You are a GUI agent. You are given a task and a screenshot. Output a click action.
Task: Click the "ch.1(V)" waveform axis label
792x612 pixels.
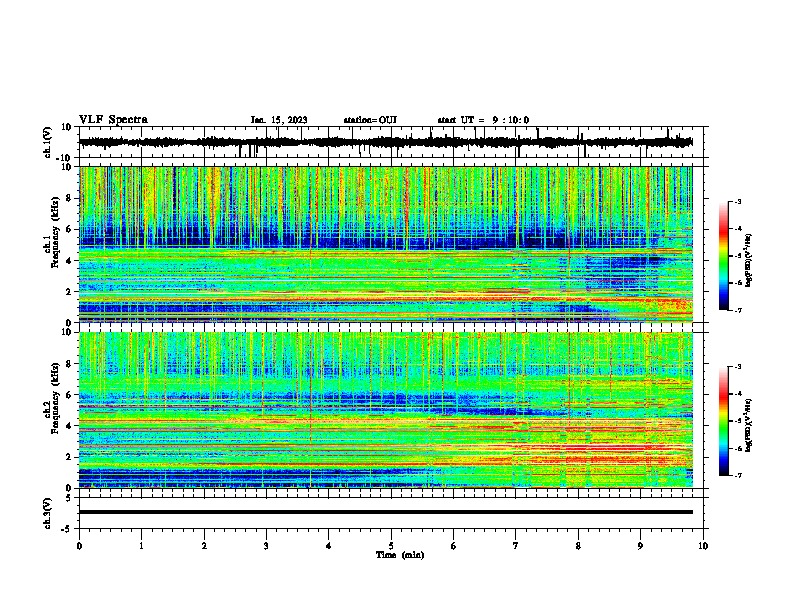[47, 142]
